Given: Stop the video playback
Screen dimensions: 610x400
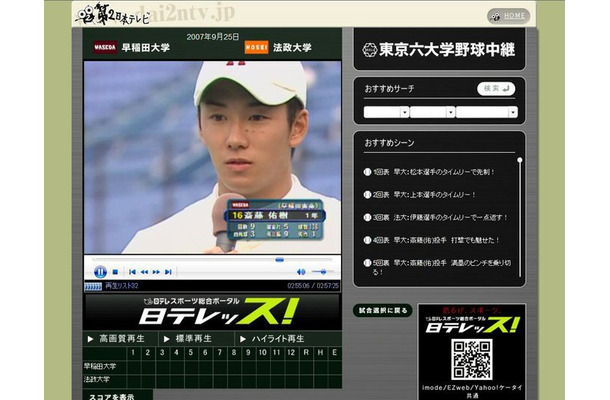Looking at the screenshot, I should click(x=115, y=272).
